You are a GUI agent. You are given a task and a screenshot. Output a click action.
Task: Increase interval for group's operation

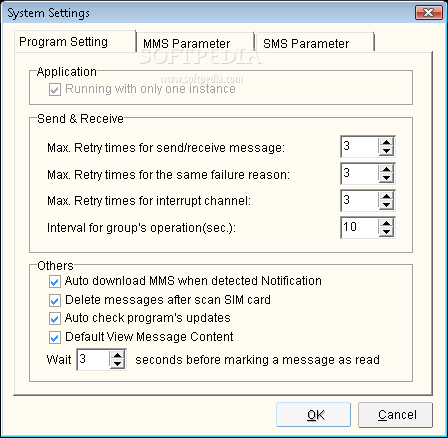click(x=386, y=223)
